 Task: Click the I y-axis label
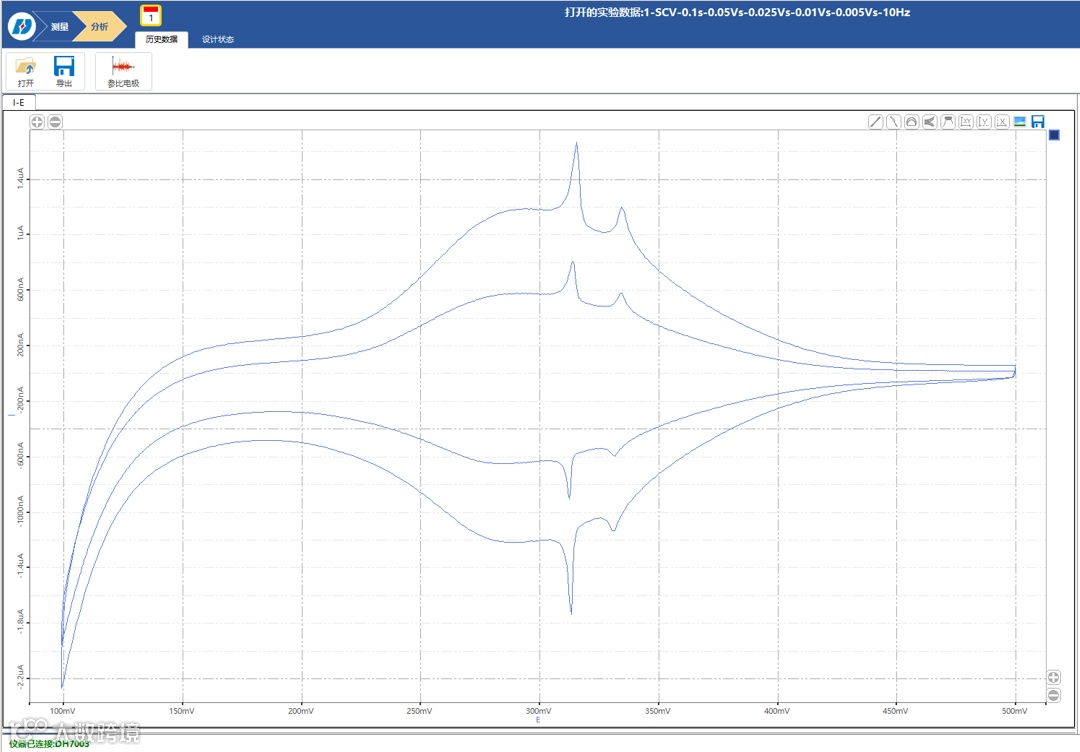pos(12,415)
